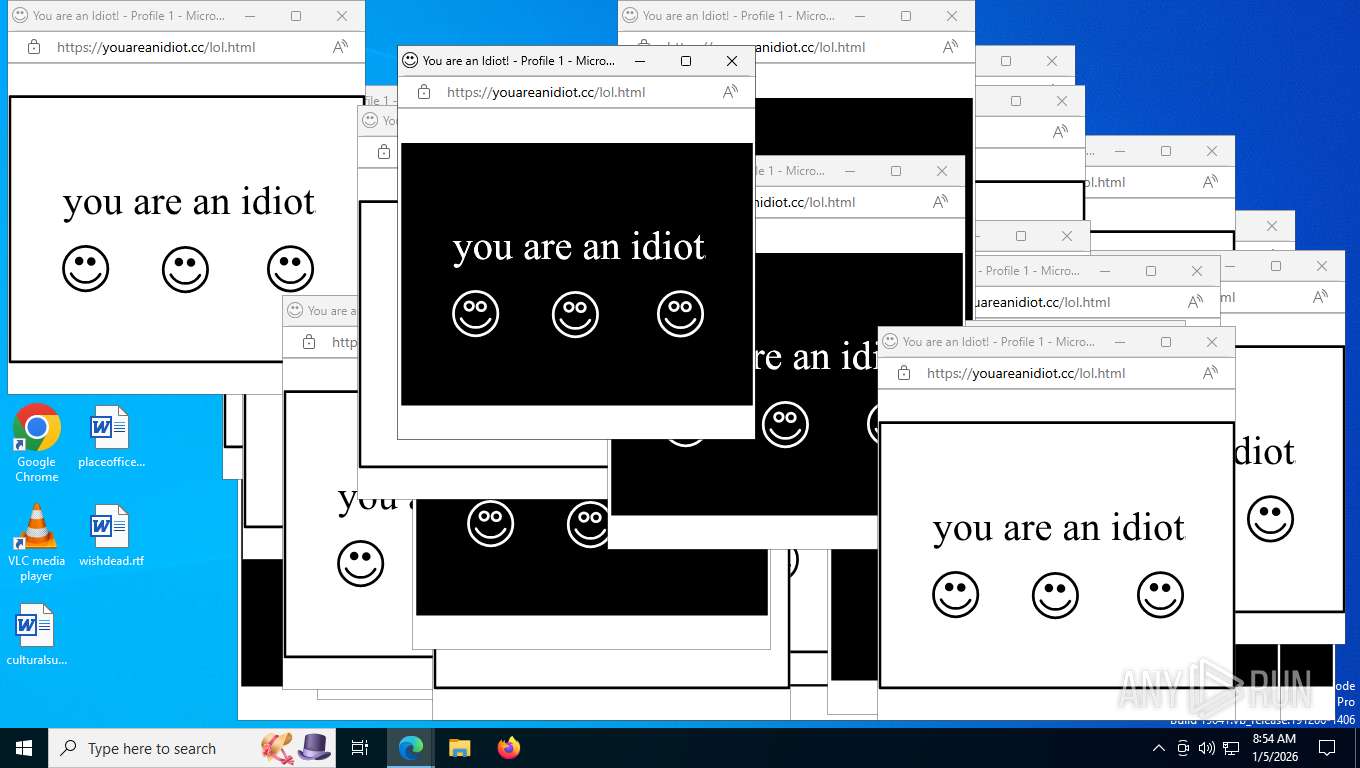The height and width of the screenshot is (768, 1360).
Task: Click lock icon in top-left white window
Action: 34,47
